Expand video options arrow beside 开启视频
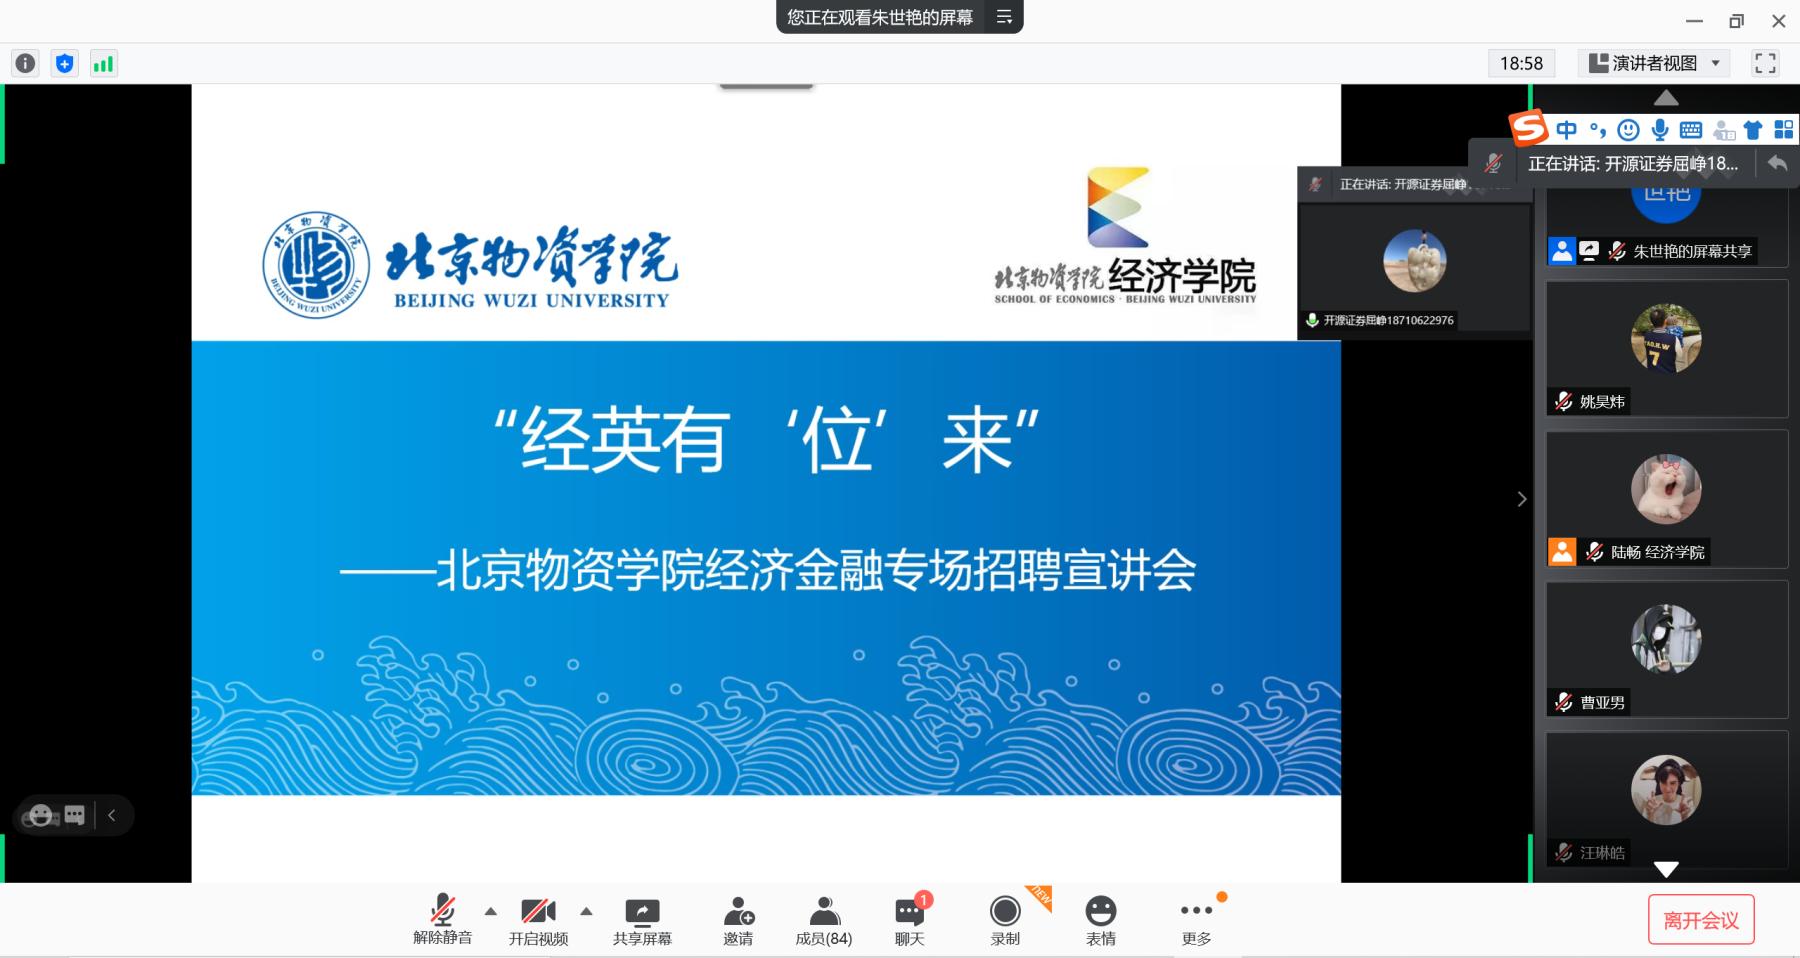The height and width of the screenshot is (958, 1800). point(587,911)
